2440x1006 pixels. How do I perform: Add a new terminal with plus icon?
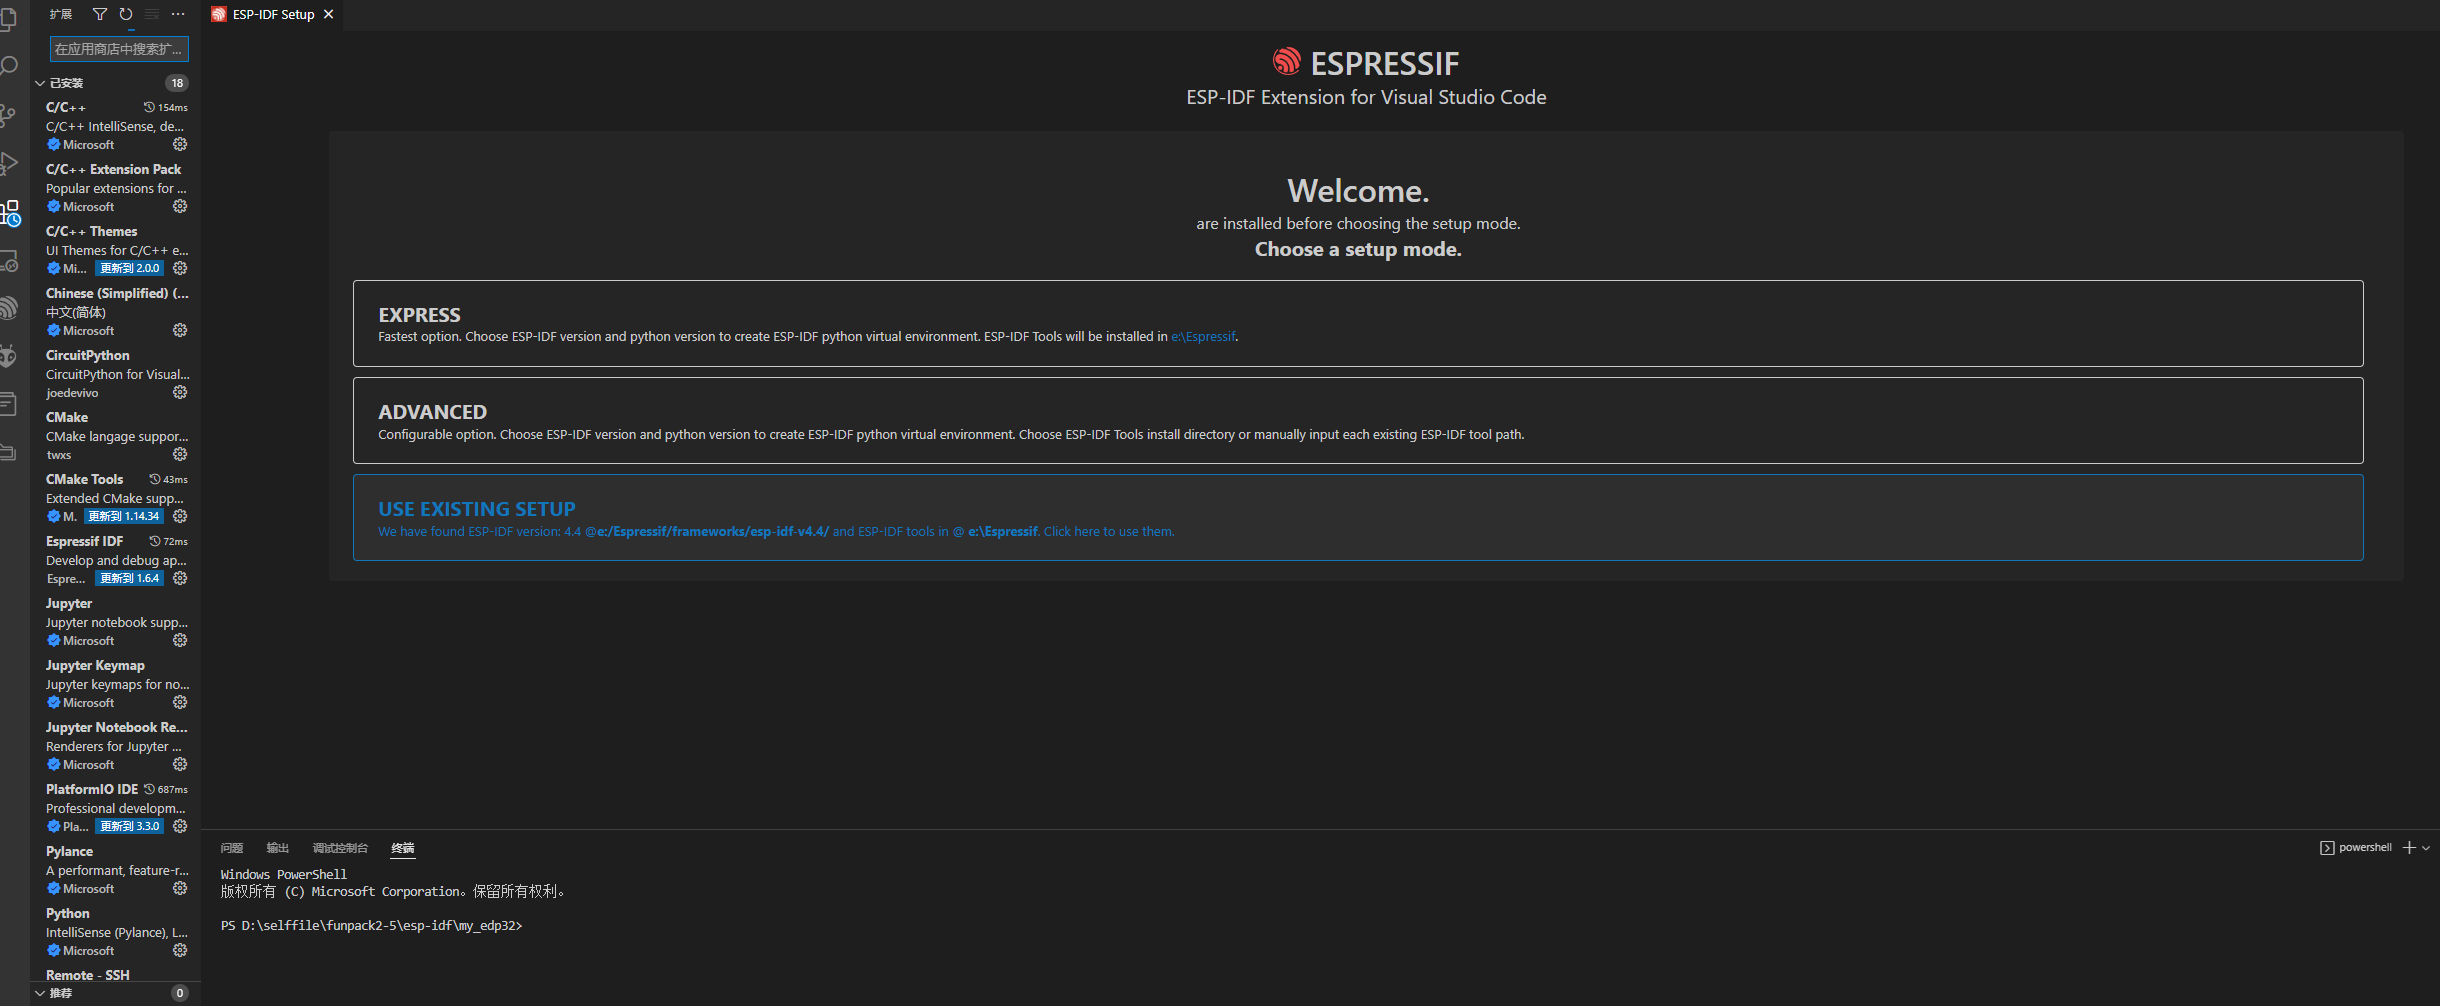(x=2409, y=847)
